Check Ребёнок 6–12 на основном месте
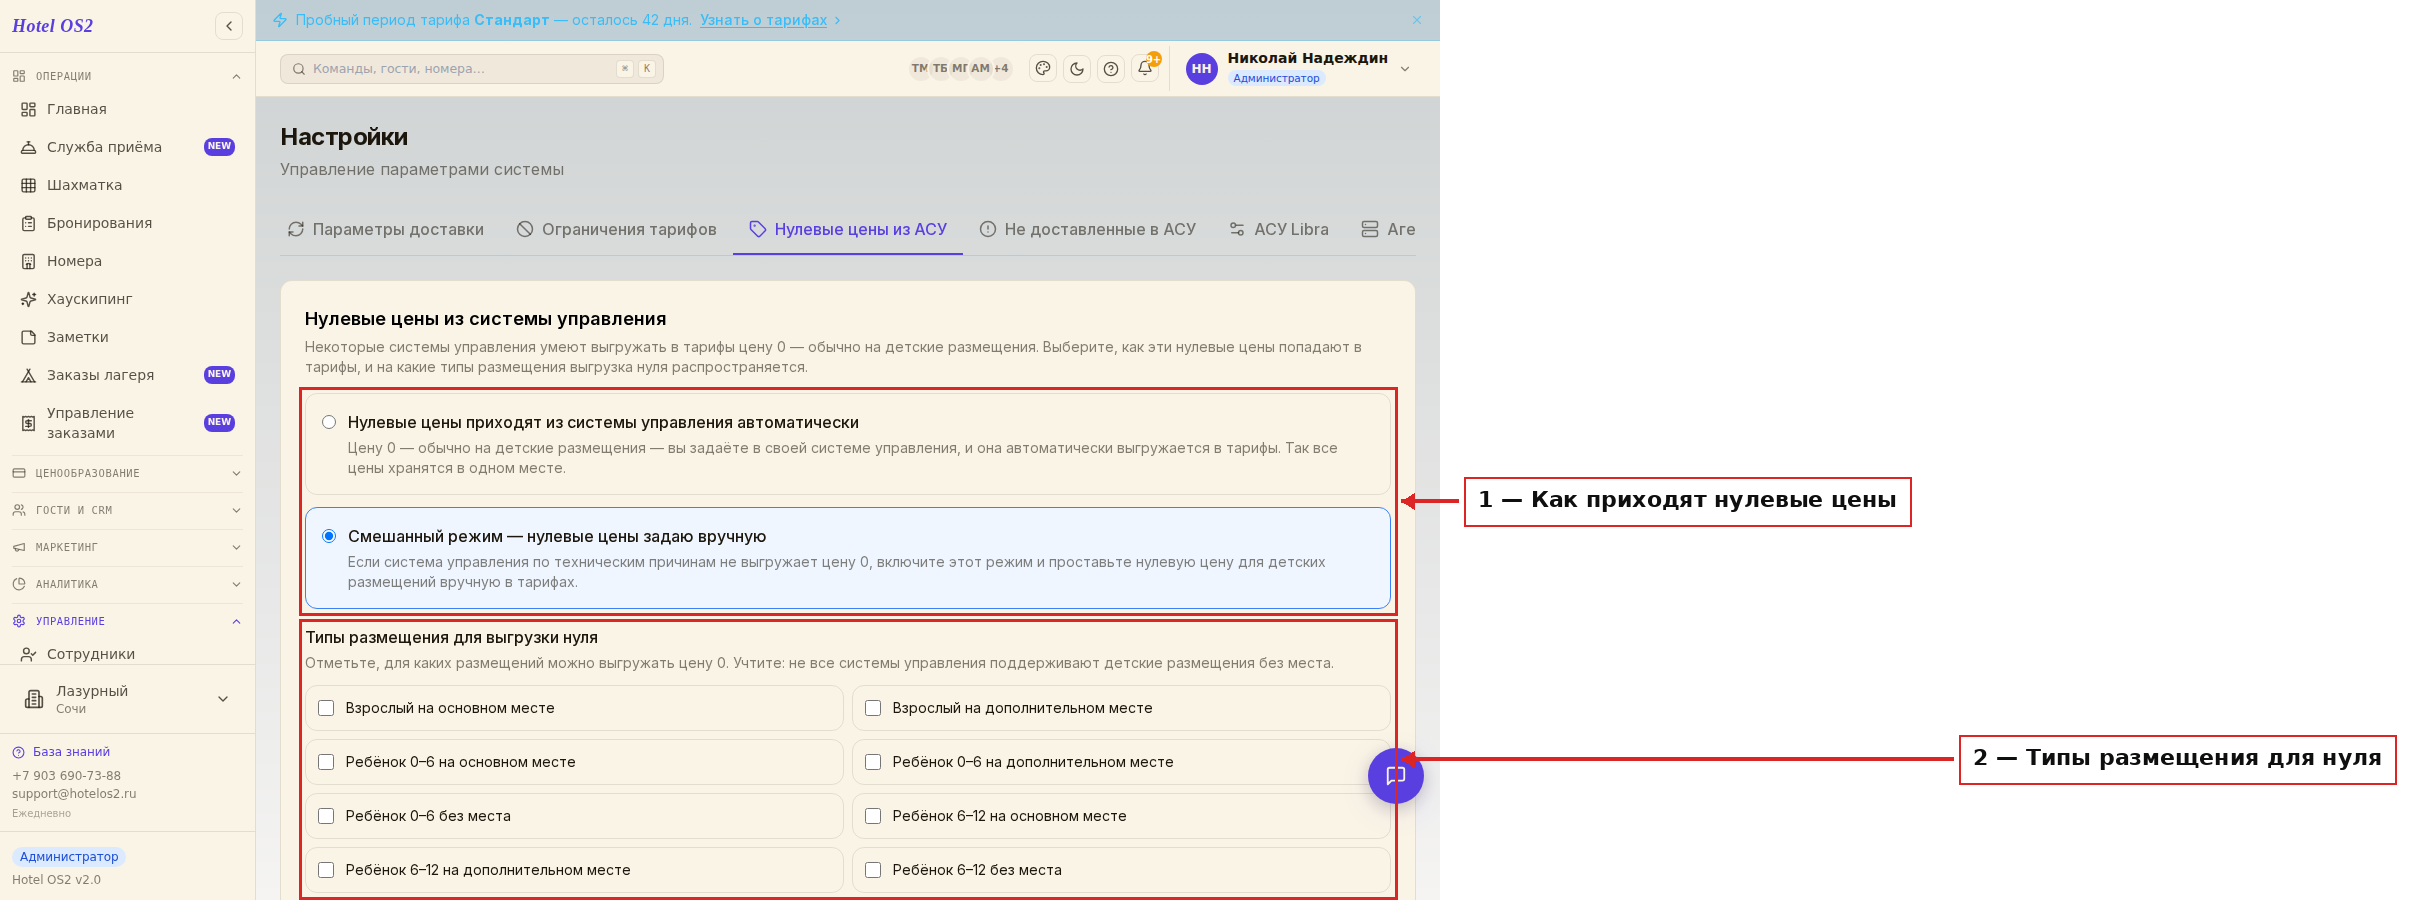The image size is (2420, 900). [873, 816]
